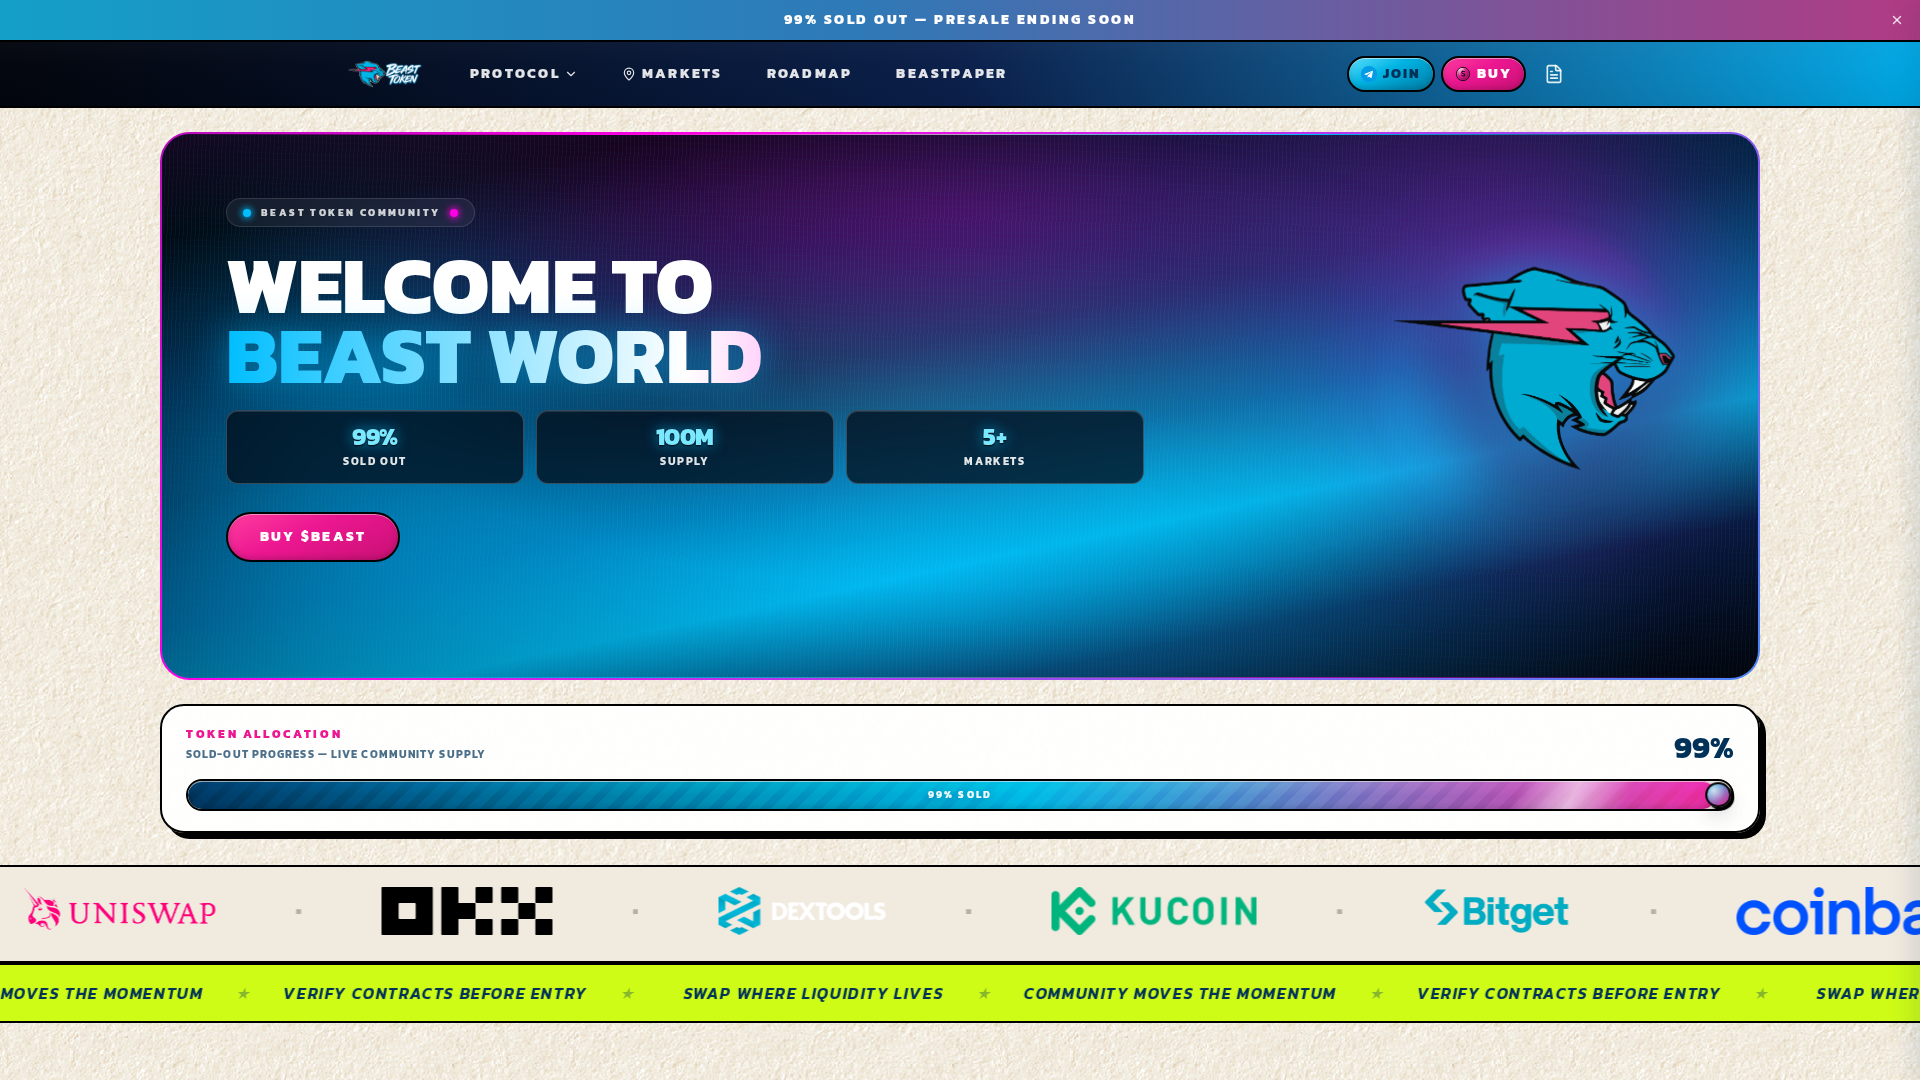The width and height of the screenshot is (1920, 1080).
Task: Expand the Protocol dropdown menu
Action: [523, 74]
